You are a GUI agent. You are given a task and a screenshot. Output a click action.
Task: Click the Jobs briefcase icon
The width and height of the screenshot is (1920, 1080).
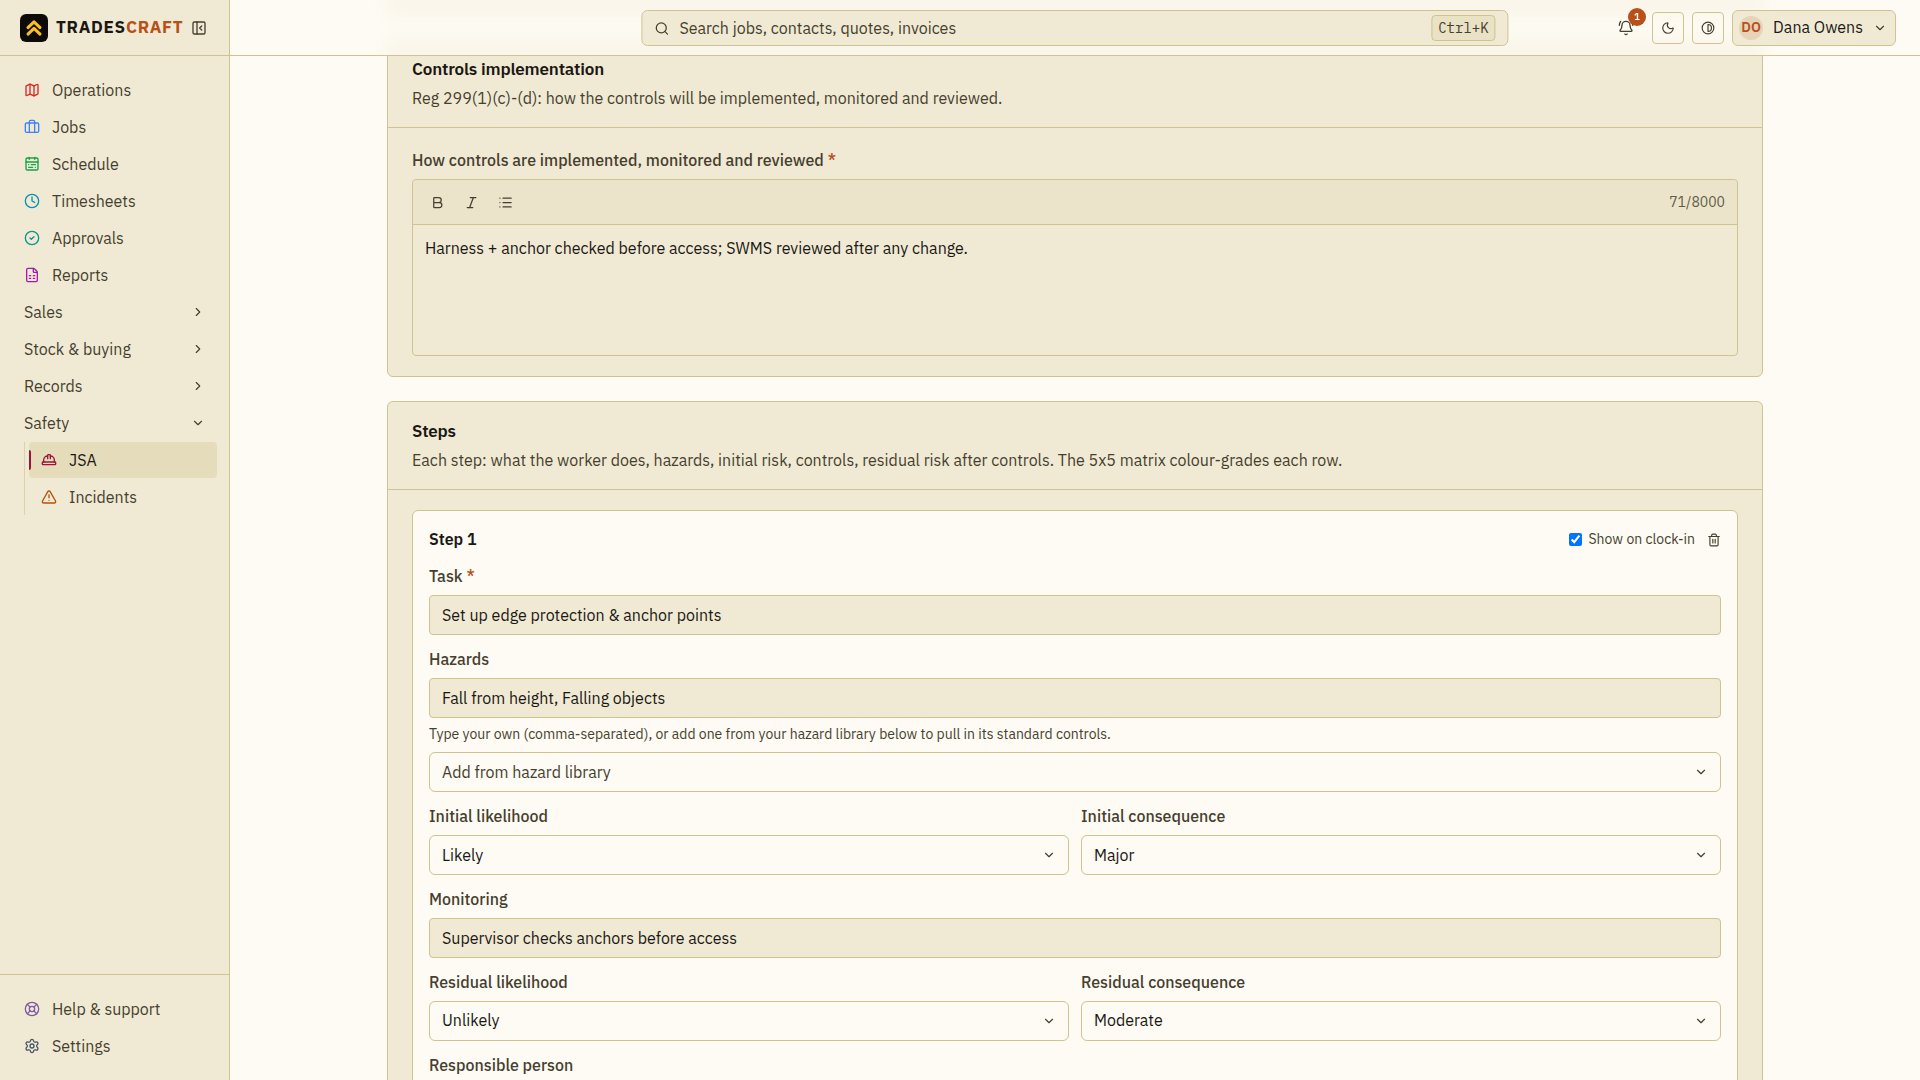click(x=32, y=127)
